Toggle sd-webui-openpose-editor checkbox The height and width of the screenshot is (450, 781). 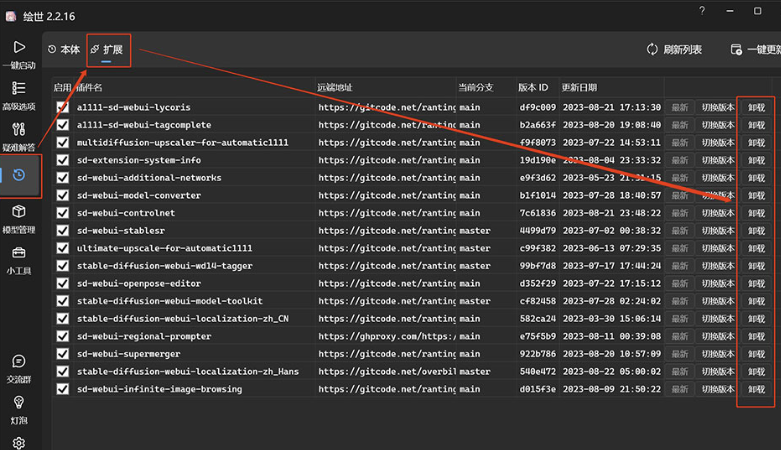[63, 283]
